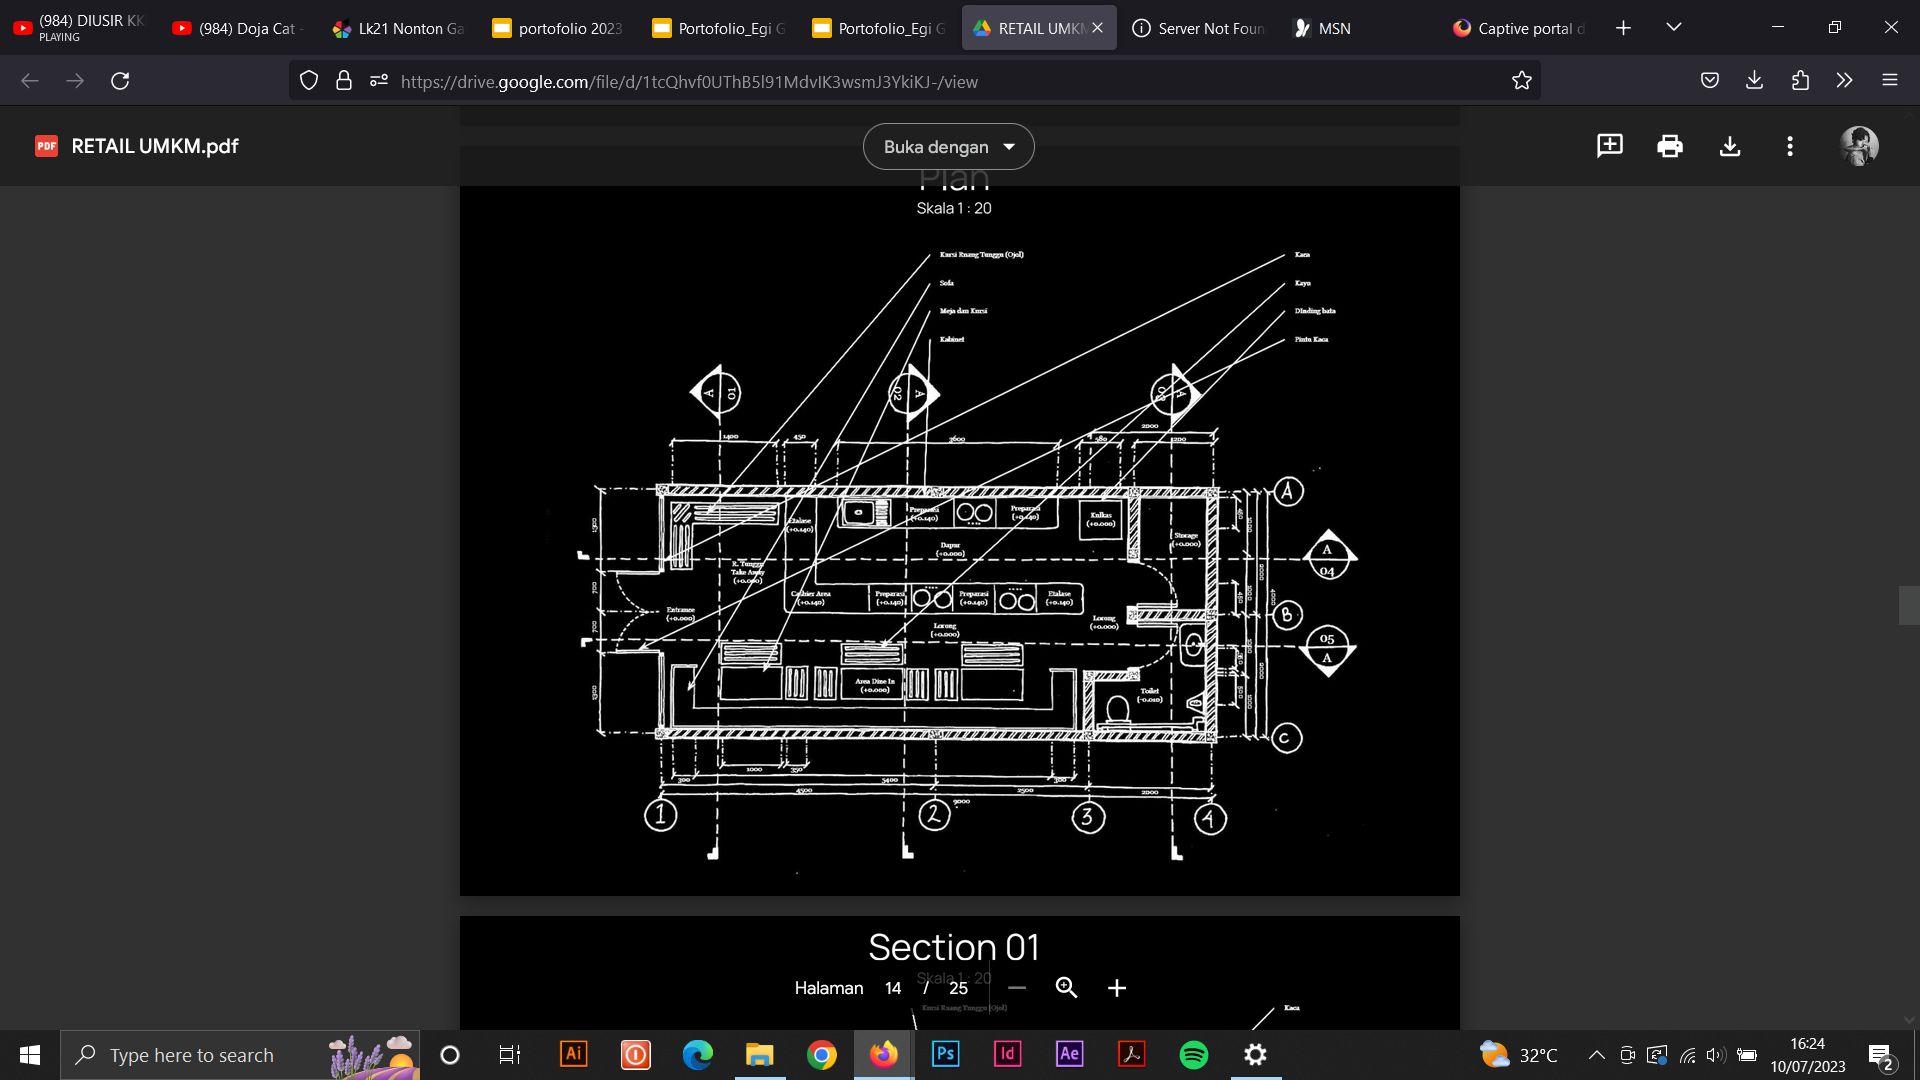
Task: Click the page number field showing 14
Action: 892,988
